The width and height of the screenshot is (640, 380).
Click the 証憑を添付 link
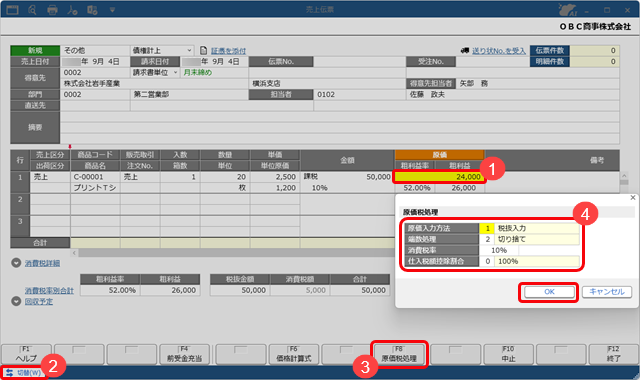coord(228,51)
